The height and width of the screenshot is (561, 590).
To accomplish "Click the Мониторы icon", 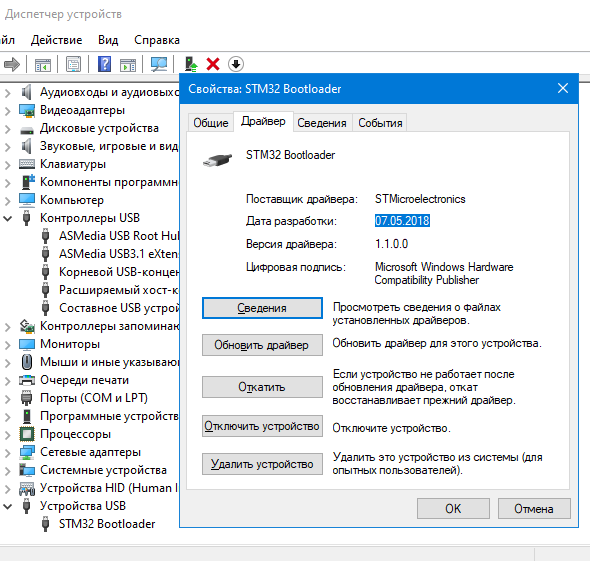I will click(x=27, y=344).
